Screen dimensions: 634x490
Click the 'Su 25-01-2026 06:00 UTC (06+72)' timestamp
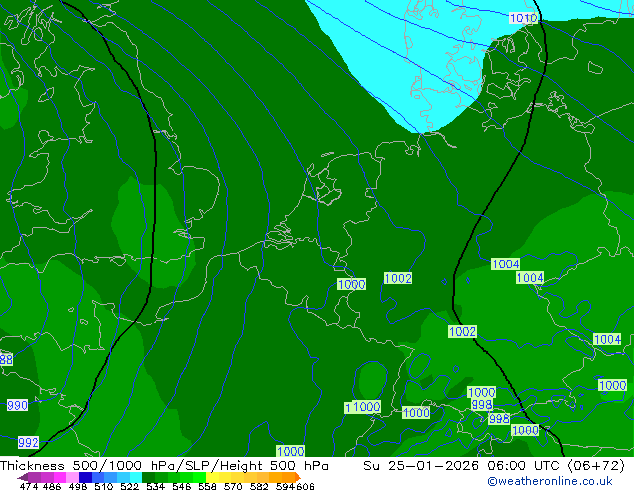click(x=494, y=466)
